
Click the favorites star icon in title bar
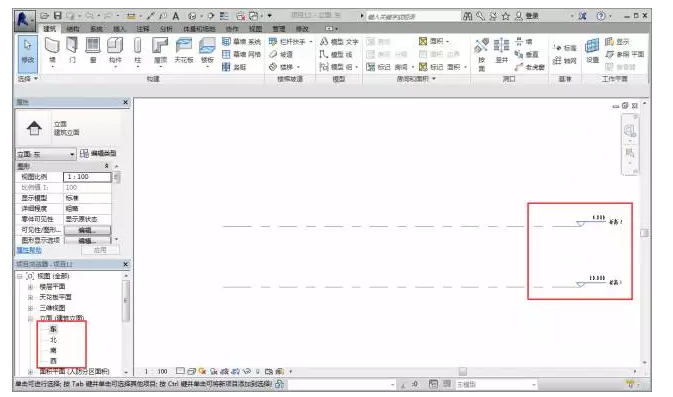click(x=506, y=16)
